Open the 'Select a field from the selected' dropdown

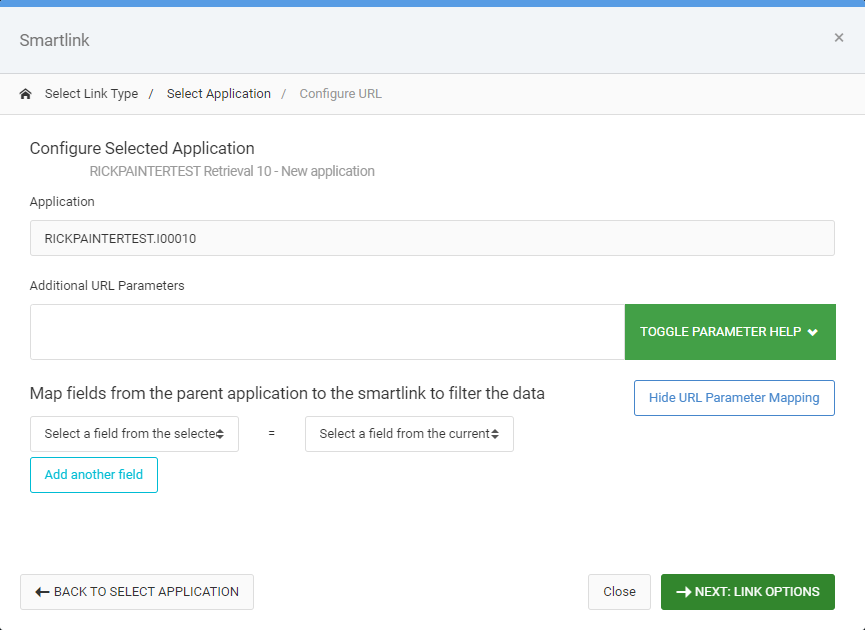point(134,434)
